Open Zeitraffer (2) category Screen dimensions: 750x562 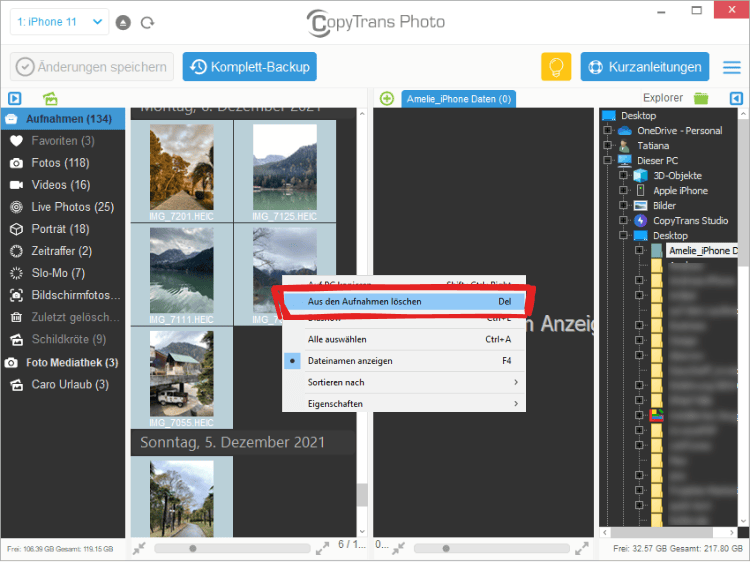point(63,251)
